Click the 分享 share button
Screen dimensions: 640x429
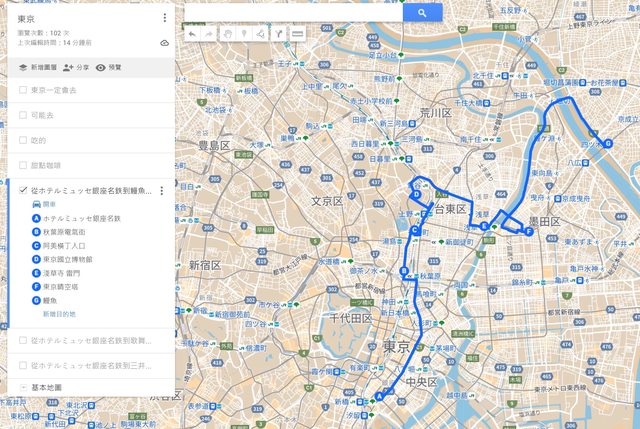pos(76,67)
